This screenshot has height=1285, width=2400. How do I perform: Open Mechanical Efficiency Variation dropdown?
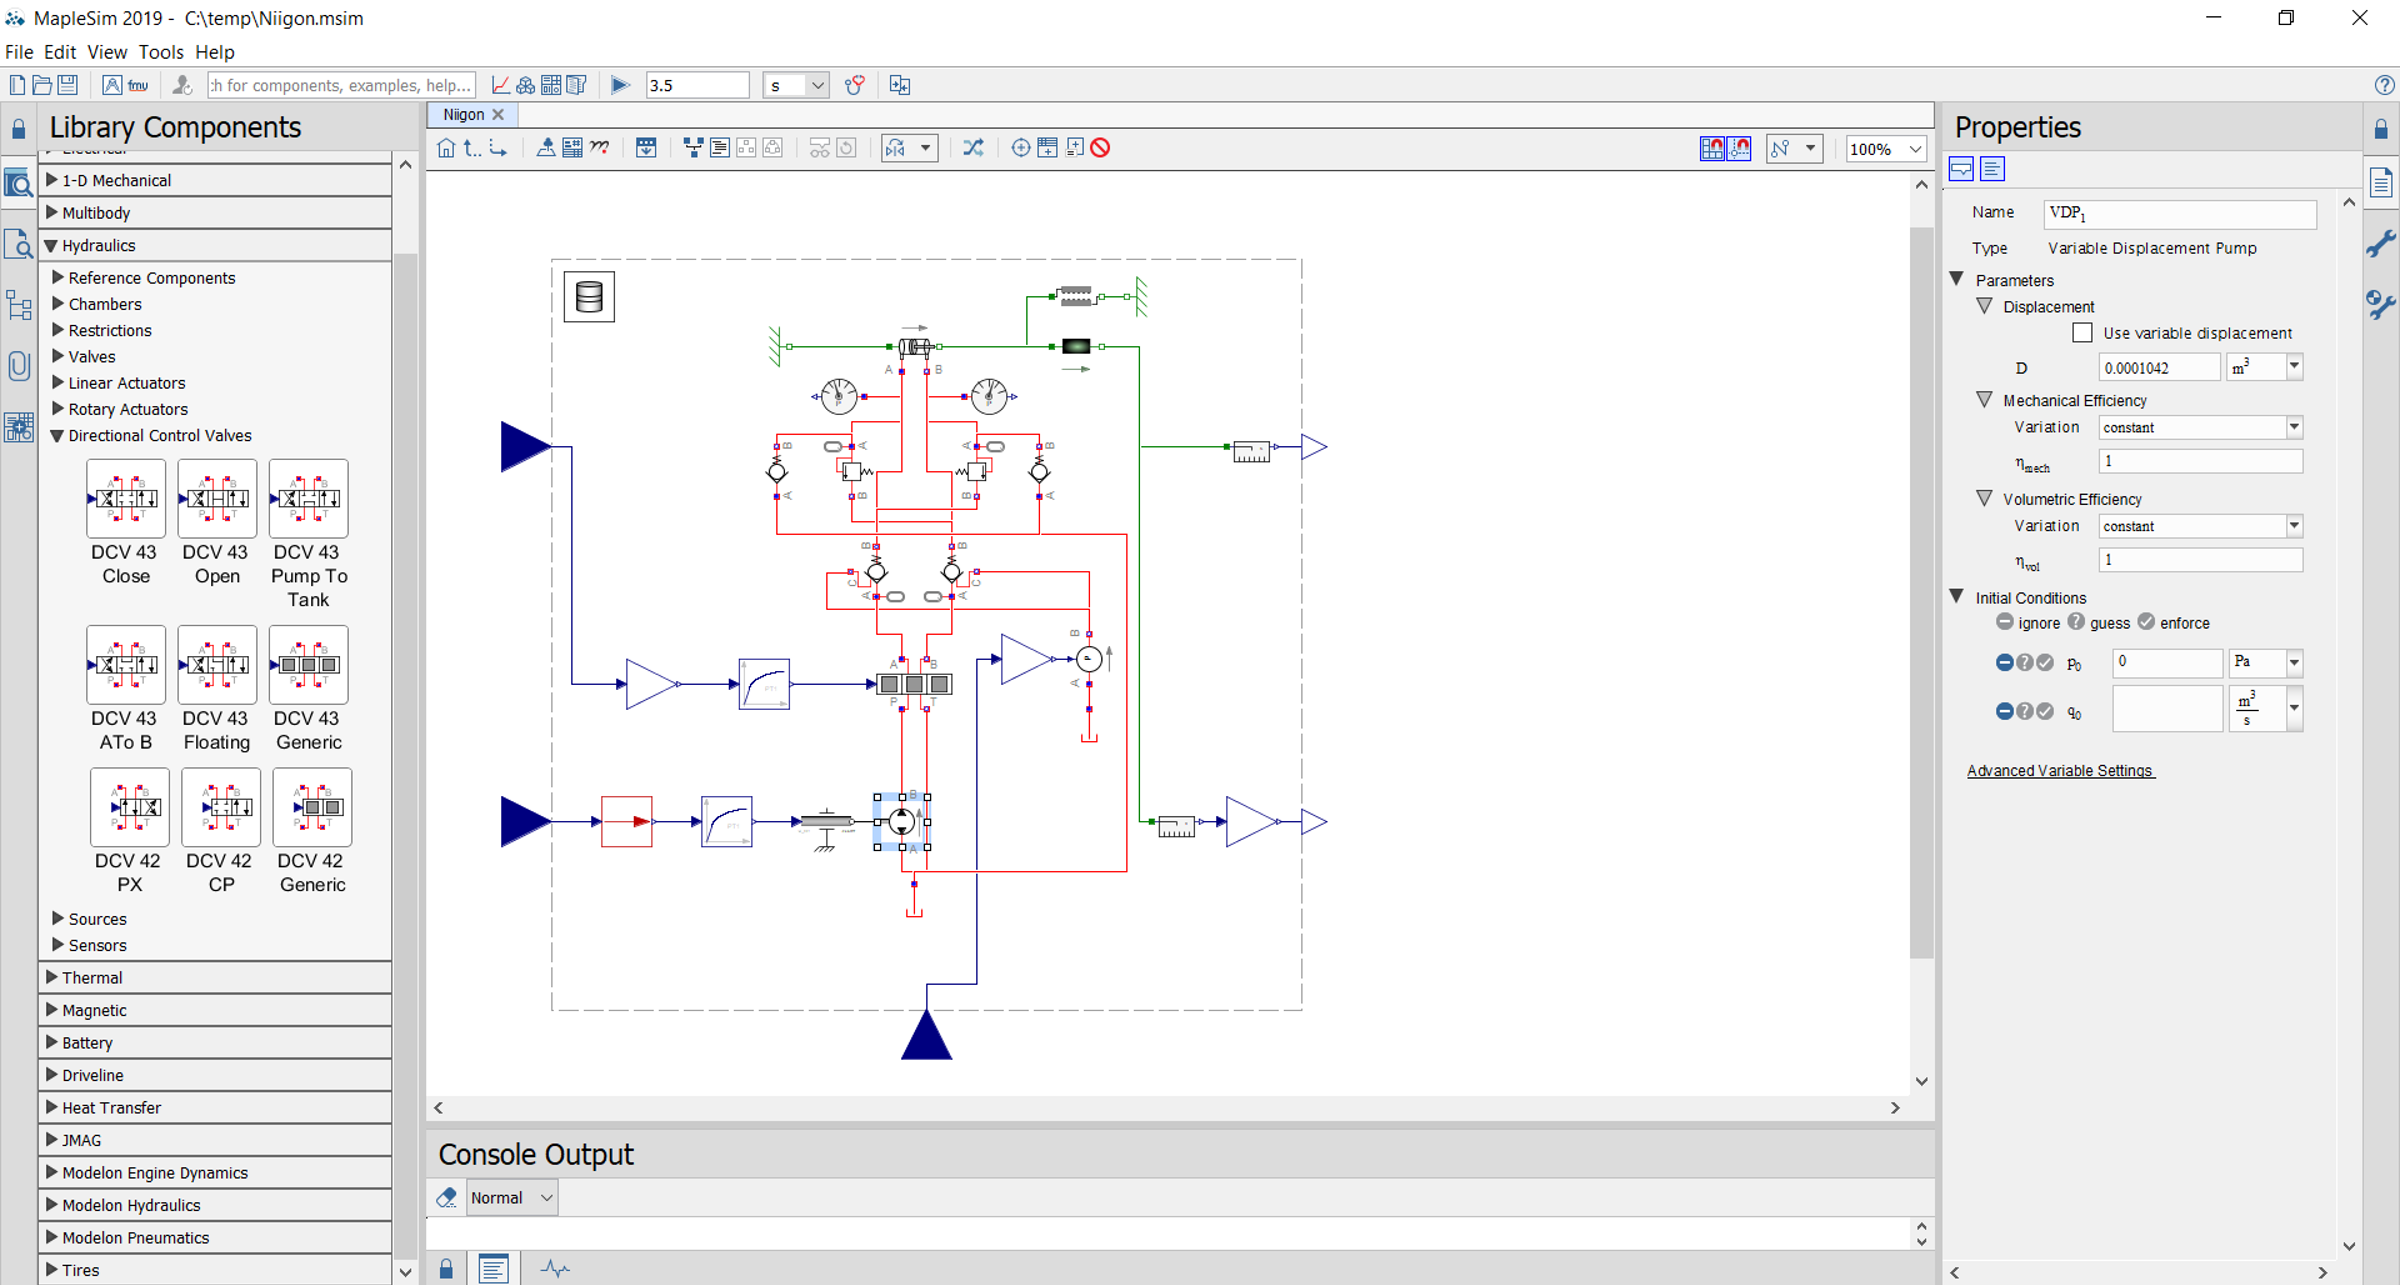[2294, 427]
